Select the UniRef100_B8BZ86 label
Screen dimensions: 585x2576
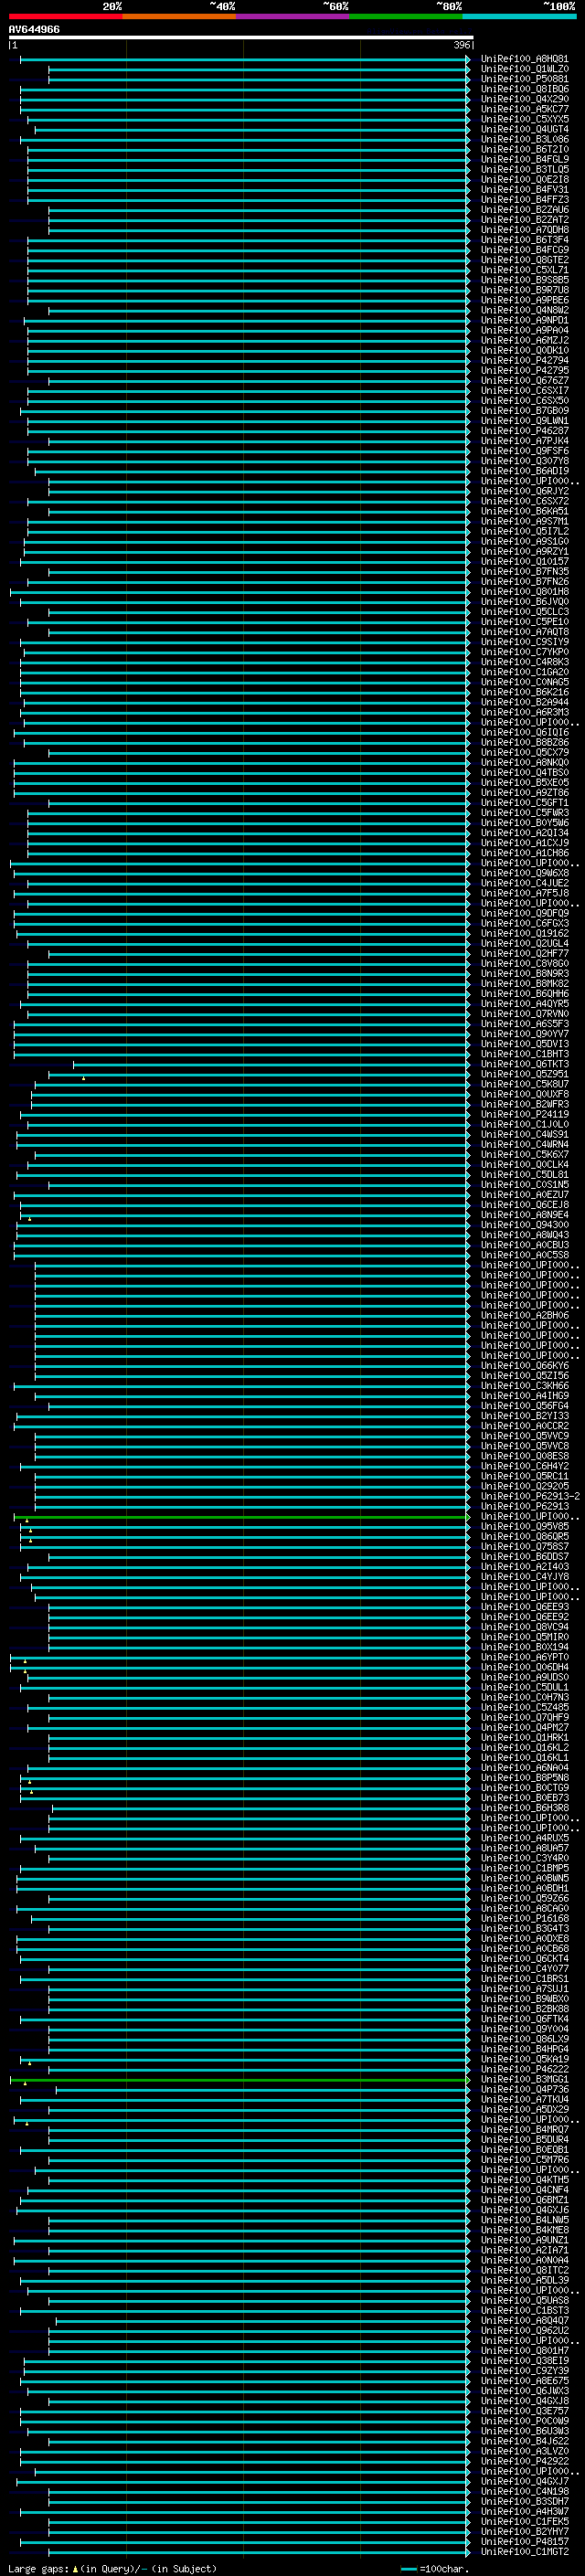coord(525,742)
